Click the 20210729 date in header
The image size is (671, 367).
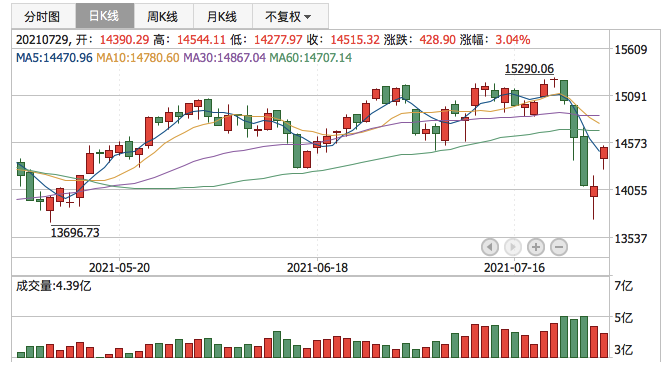(x=42, y=40)
